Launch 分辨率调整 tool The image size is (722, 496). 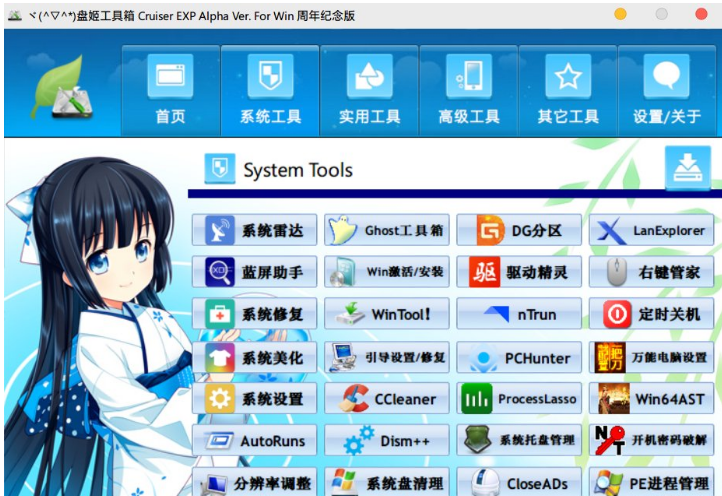255,482
